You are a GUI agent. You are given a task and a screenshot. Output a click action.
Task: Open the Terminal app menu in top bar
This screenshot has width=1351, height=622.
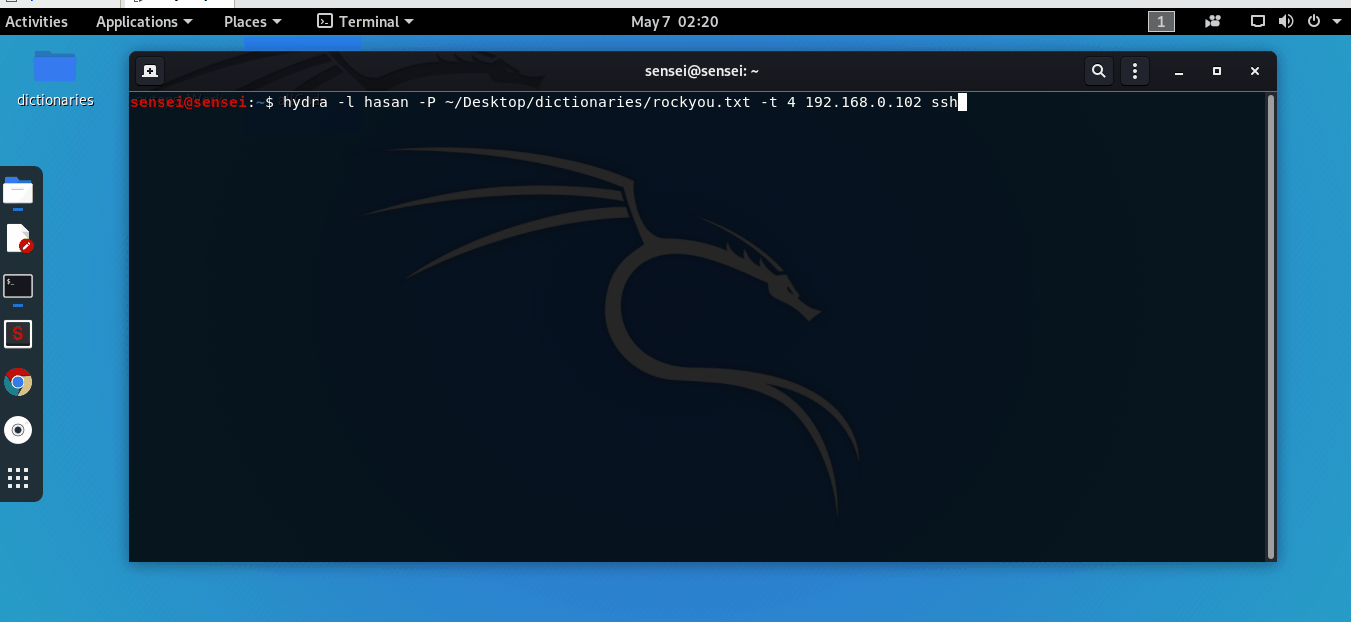(365, 21)
